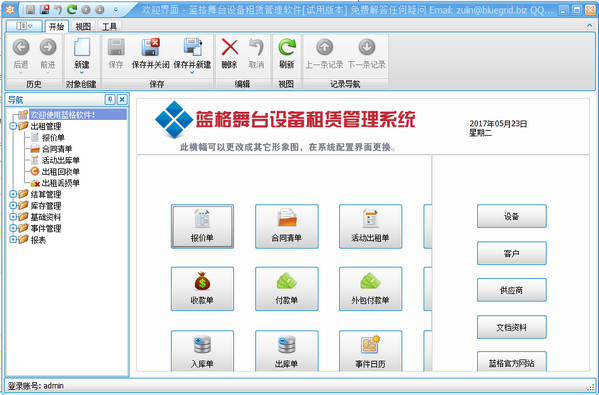Click the app logo icon in title bar

point(10,9)
